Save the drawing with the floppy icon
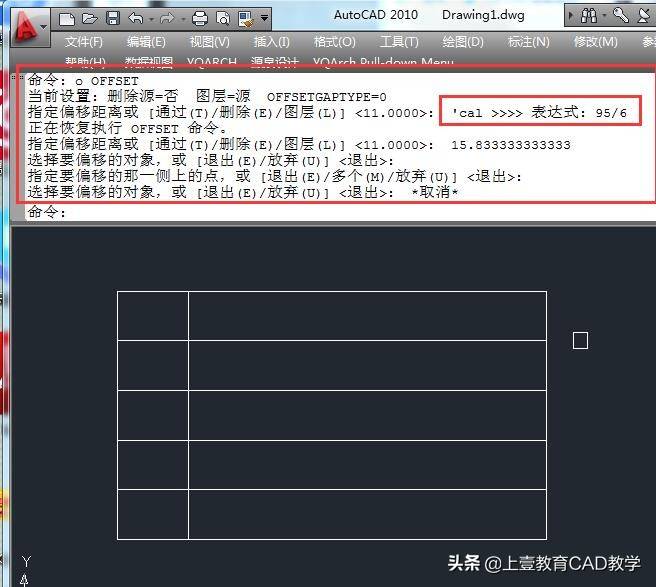656x587 pixels. point(113,18)
